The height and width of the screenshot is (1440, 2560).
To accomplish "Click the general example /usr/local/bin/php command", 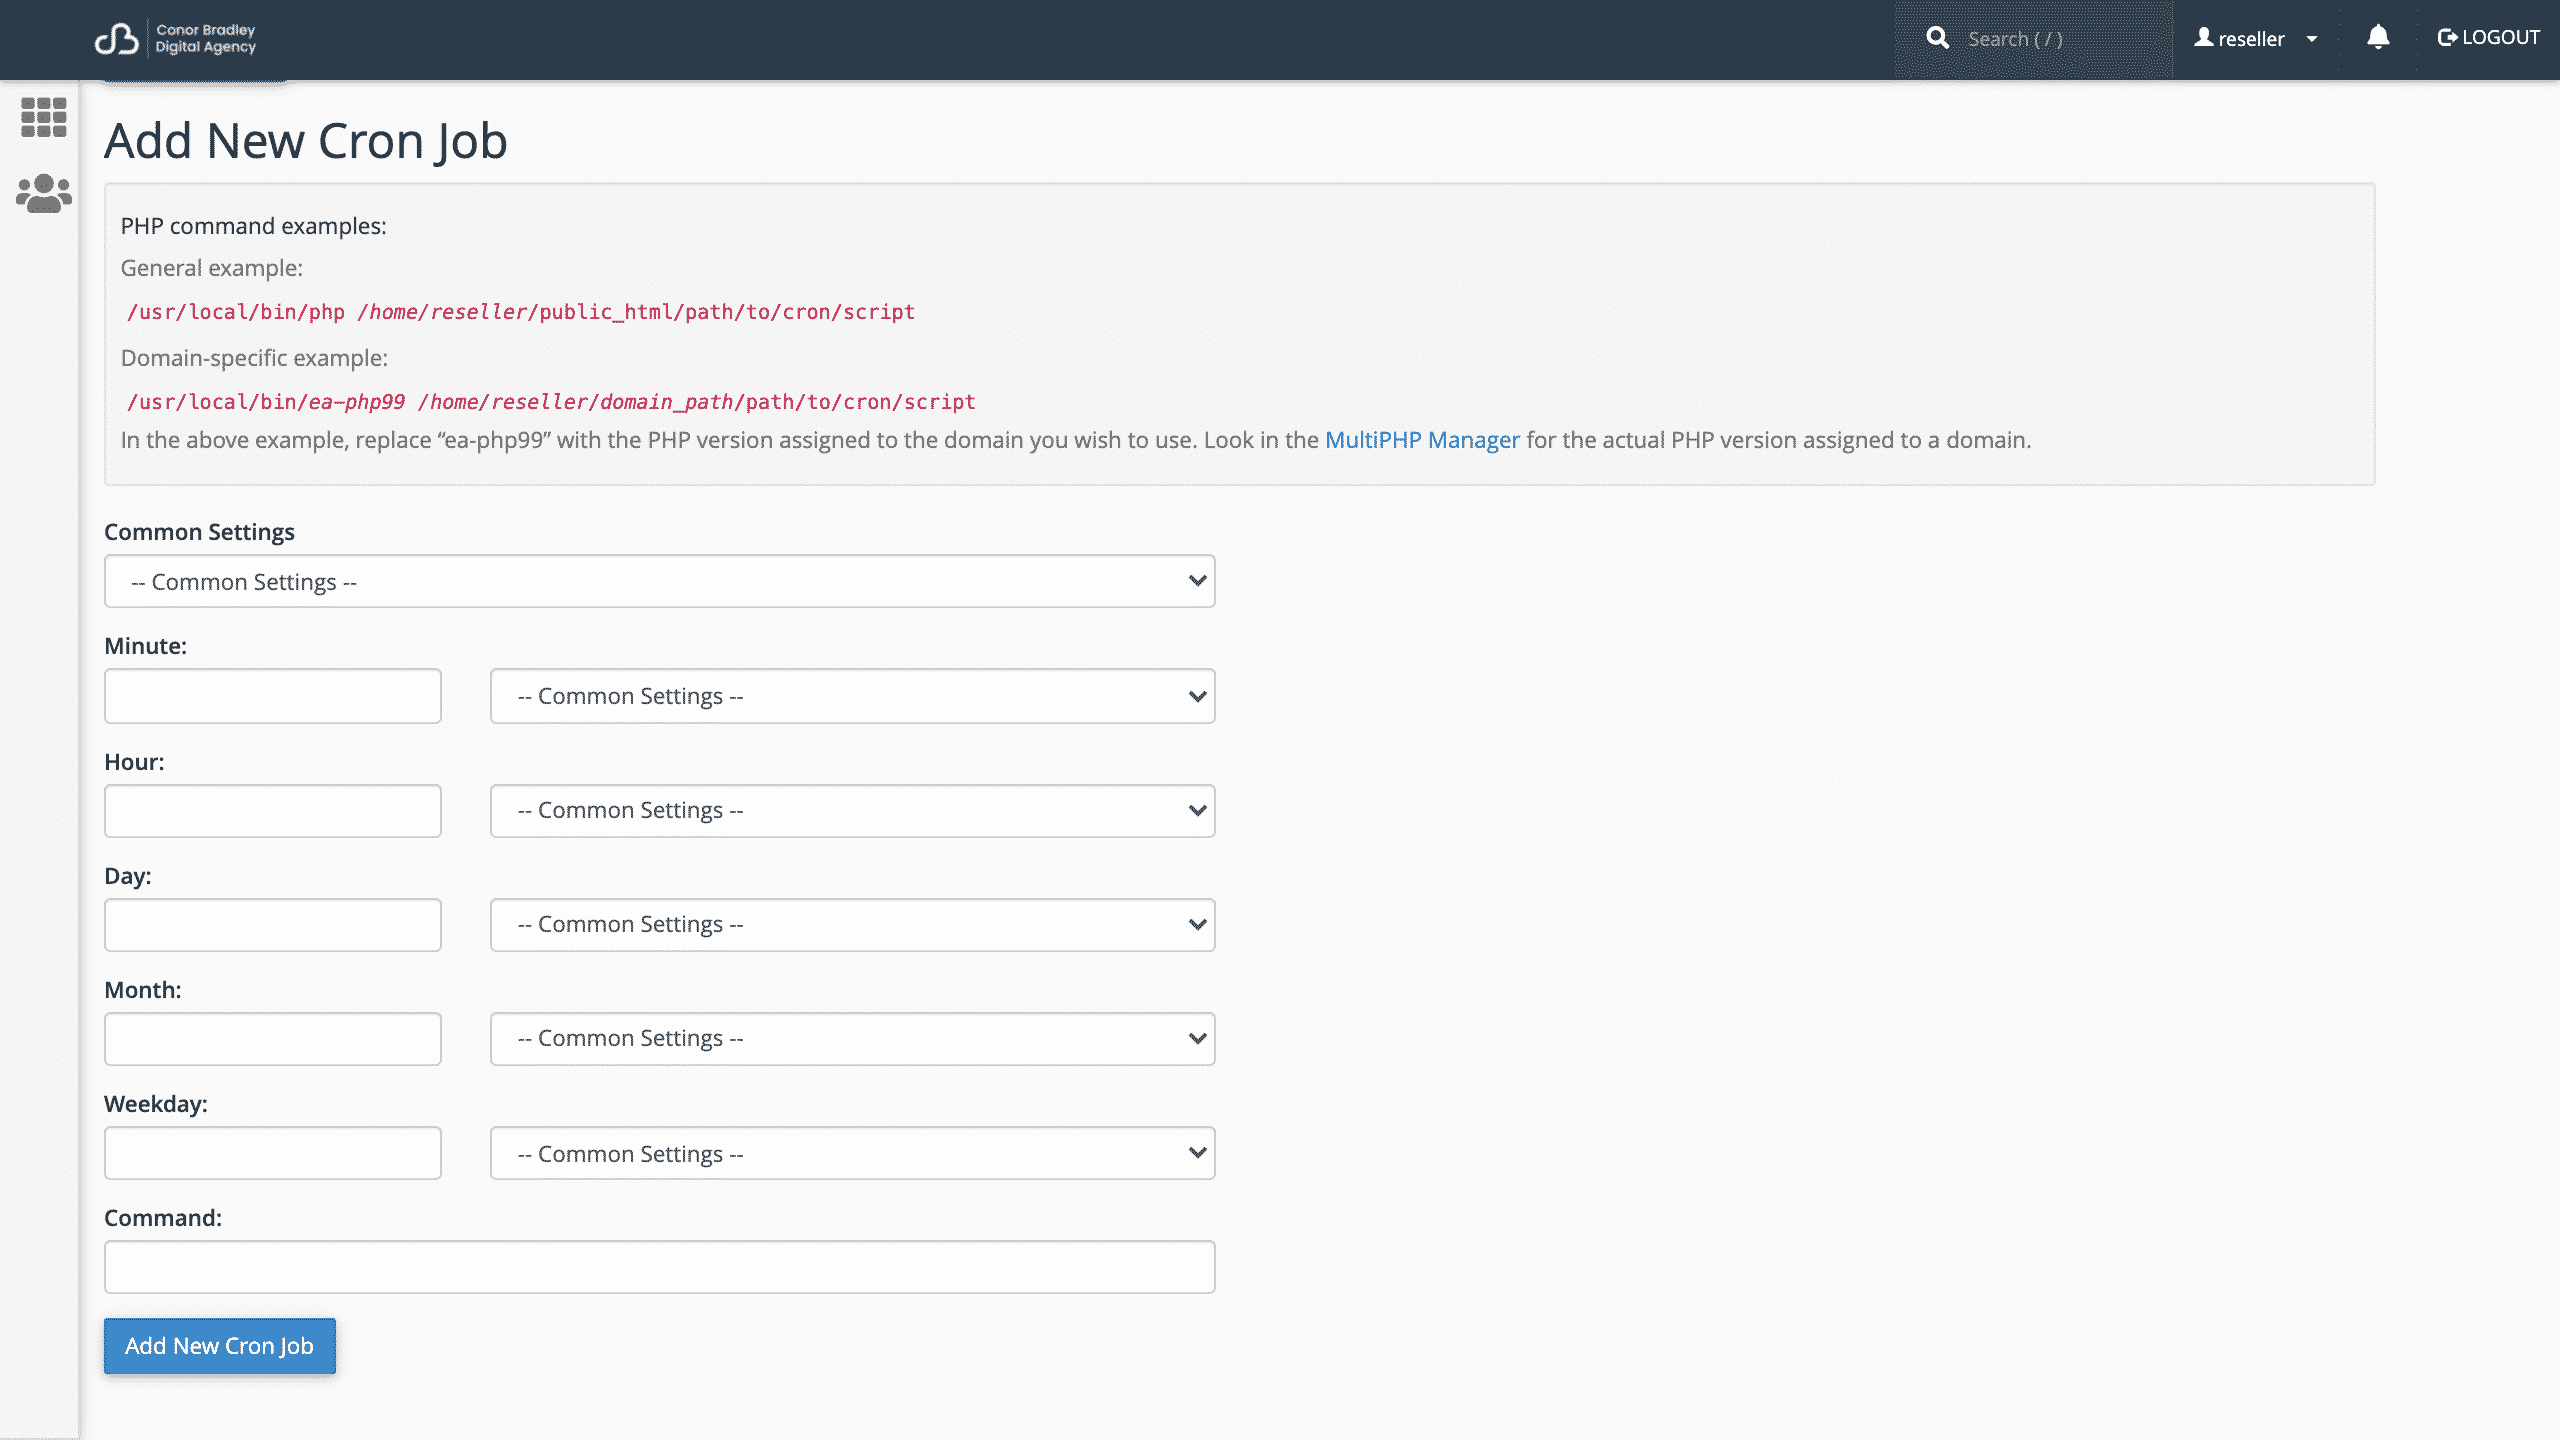I will pos(521,312).
